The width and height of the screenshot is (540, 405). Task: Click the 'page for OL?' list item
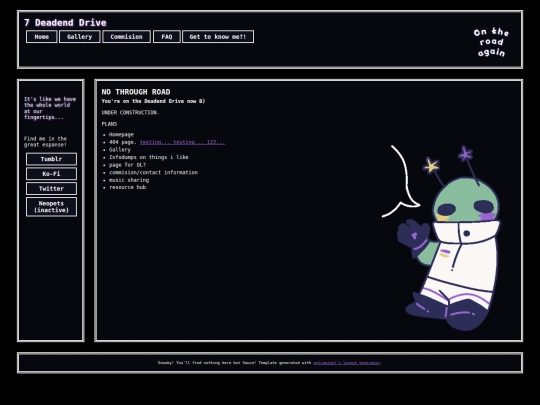pos(127,165)
